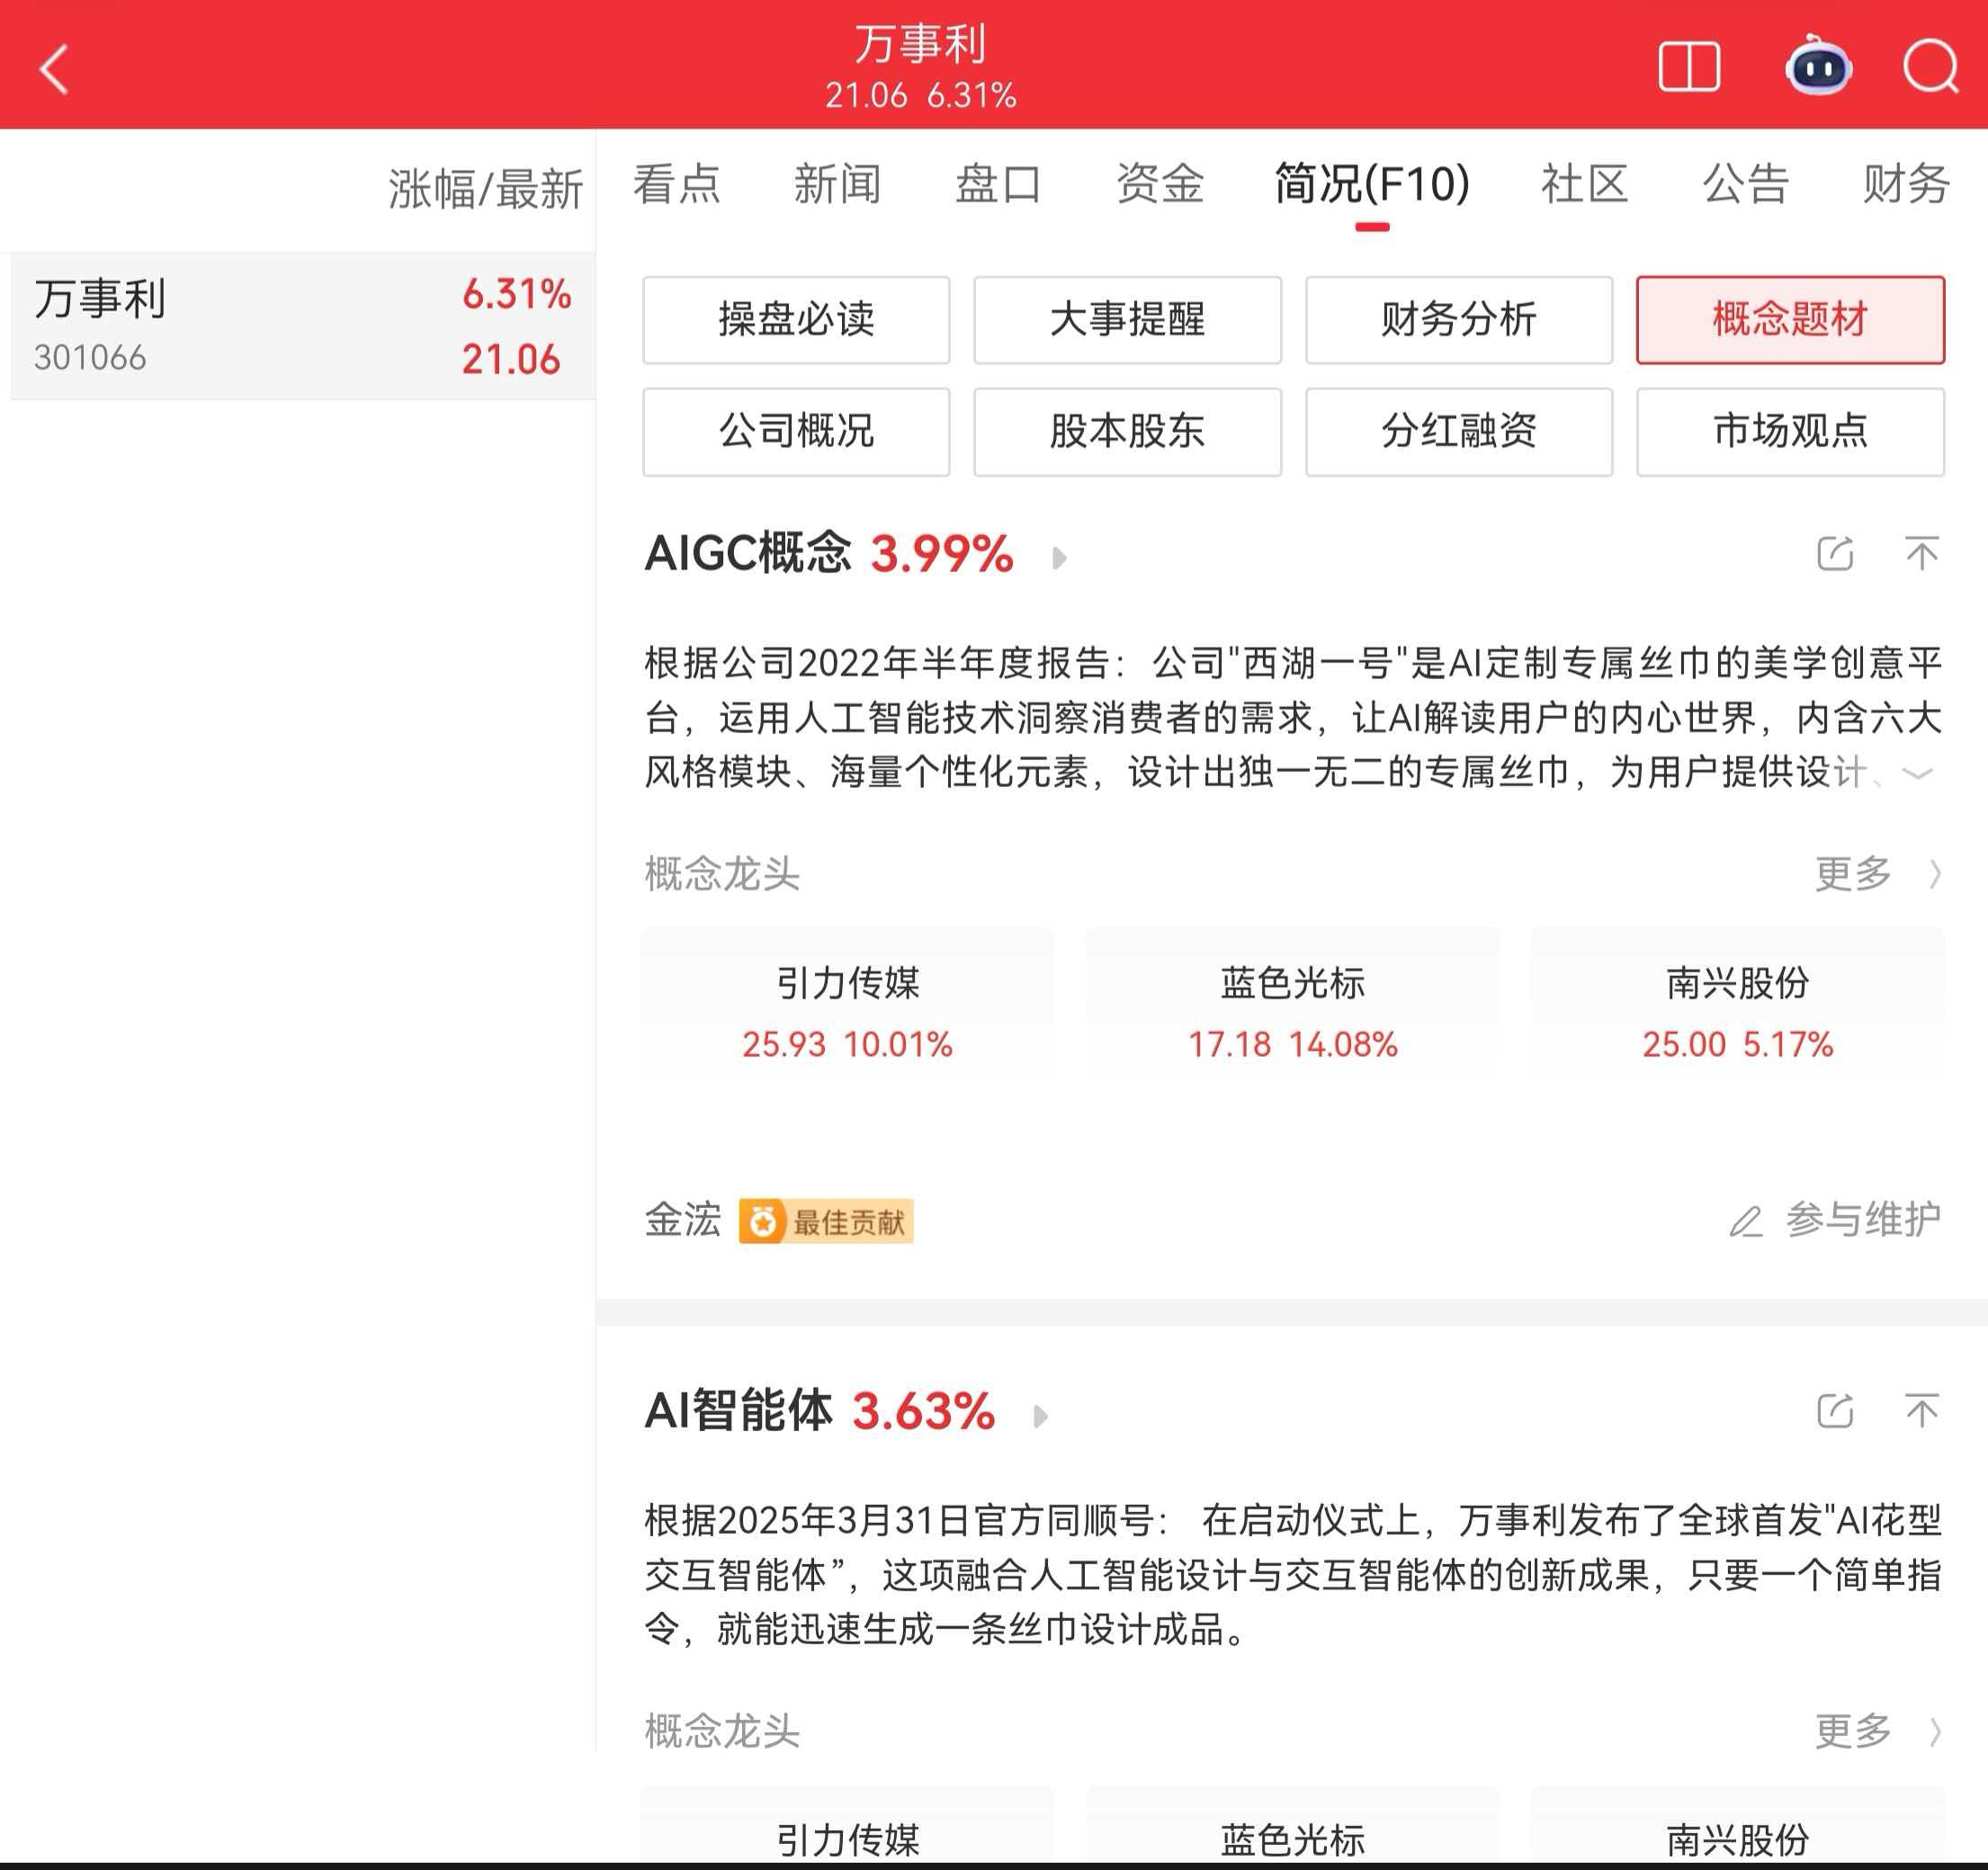The height and width of the screenshot is (1870, 1988).
Task: Open AI智能体 details via arrow
Action: 1041,1415
